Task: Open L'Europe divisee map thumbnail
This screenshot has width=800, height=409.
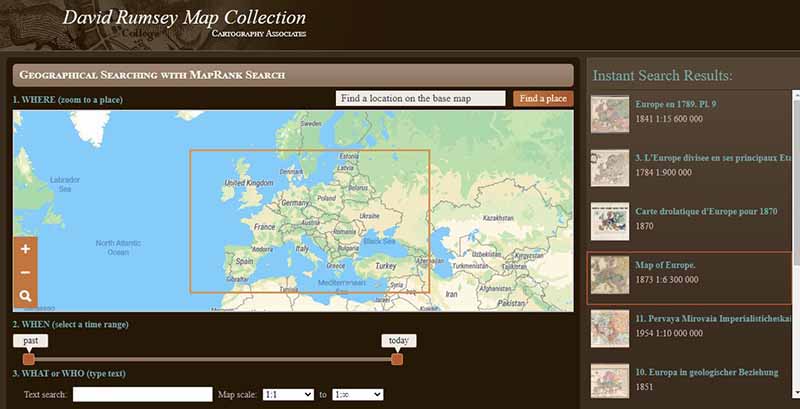Action: pyautogui.click(x=610, y=168)
